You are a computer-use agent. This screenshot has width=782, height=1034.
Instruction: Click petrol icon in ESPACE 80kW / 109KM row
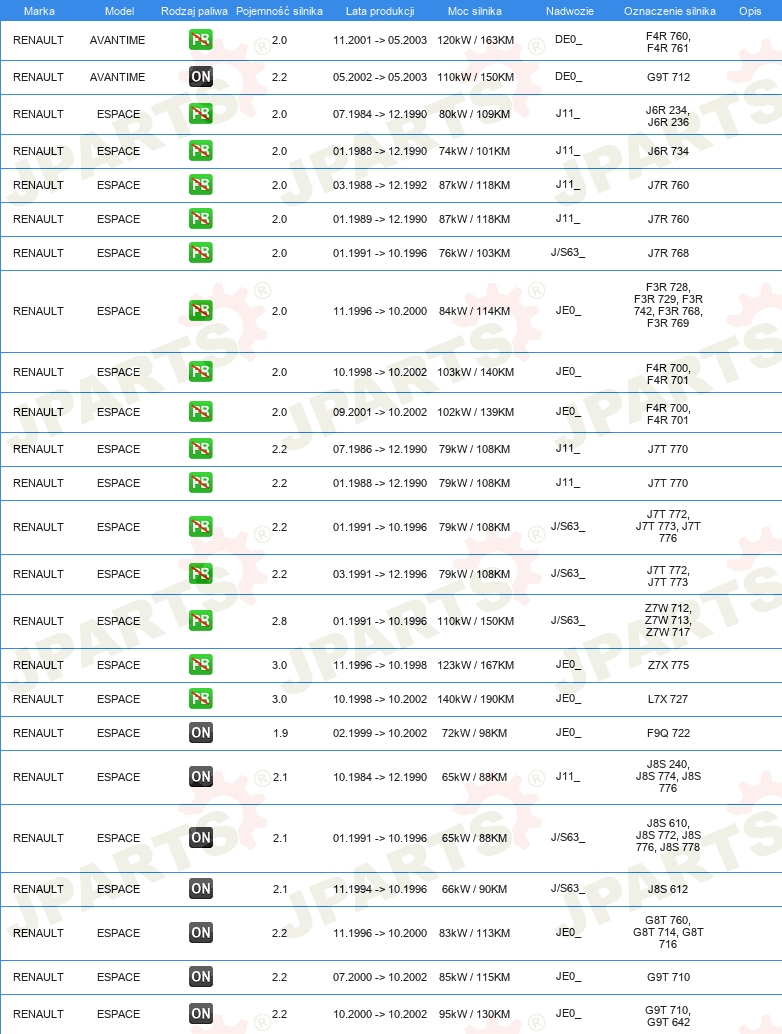(200, 114)
